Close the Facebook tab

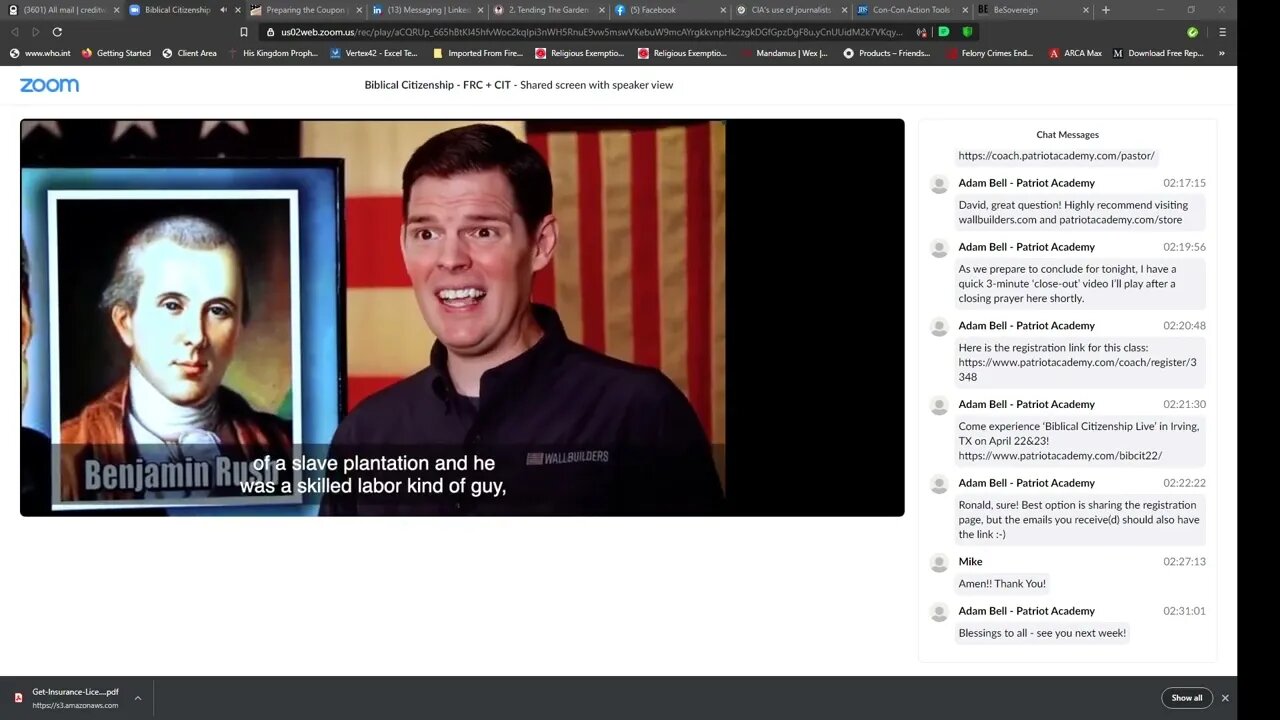[x=723, y=10]
